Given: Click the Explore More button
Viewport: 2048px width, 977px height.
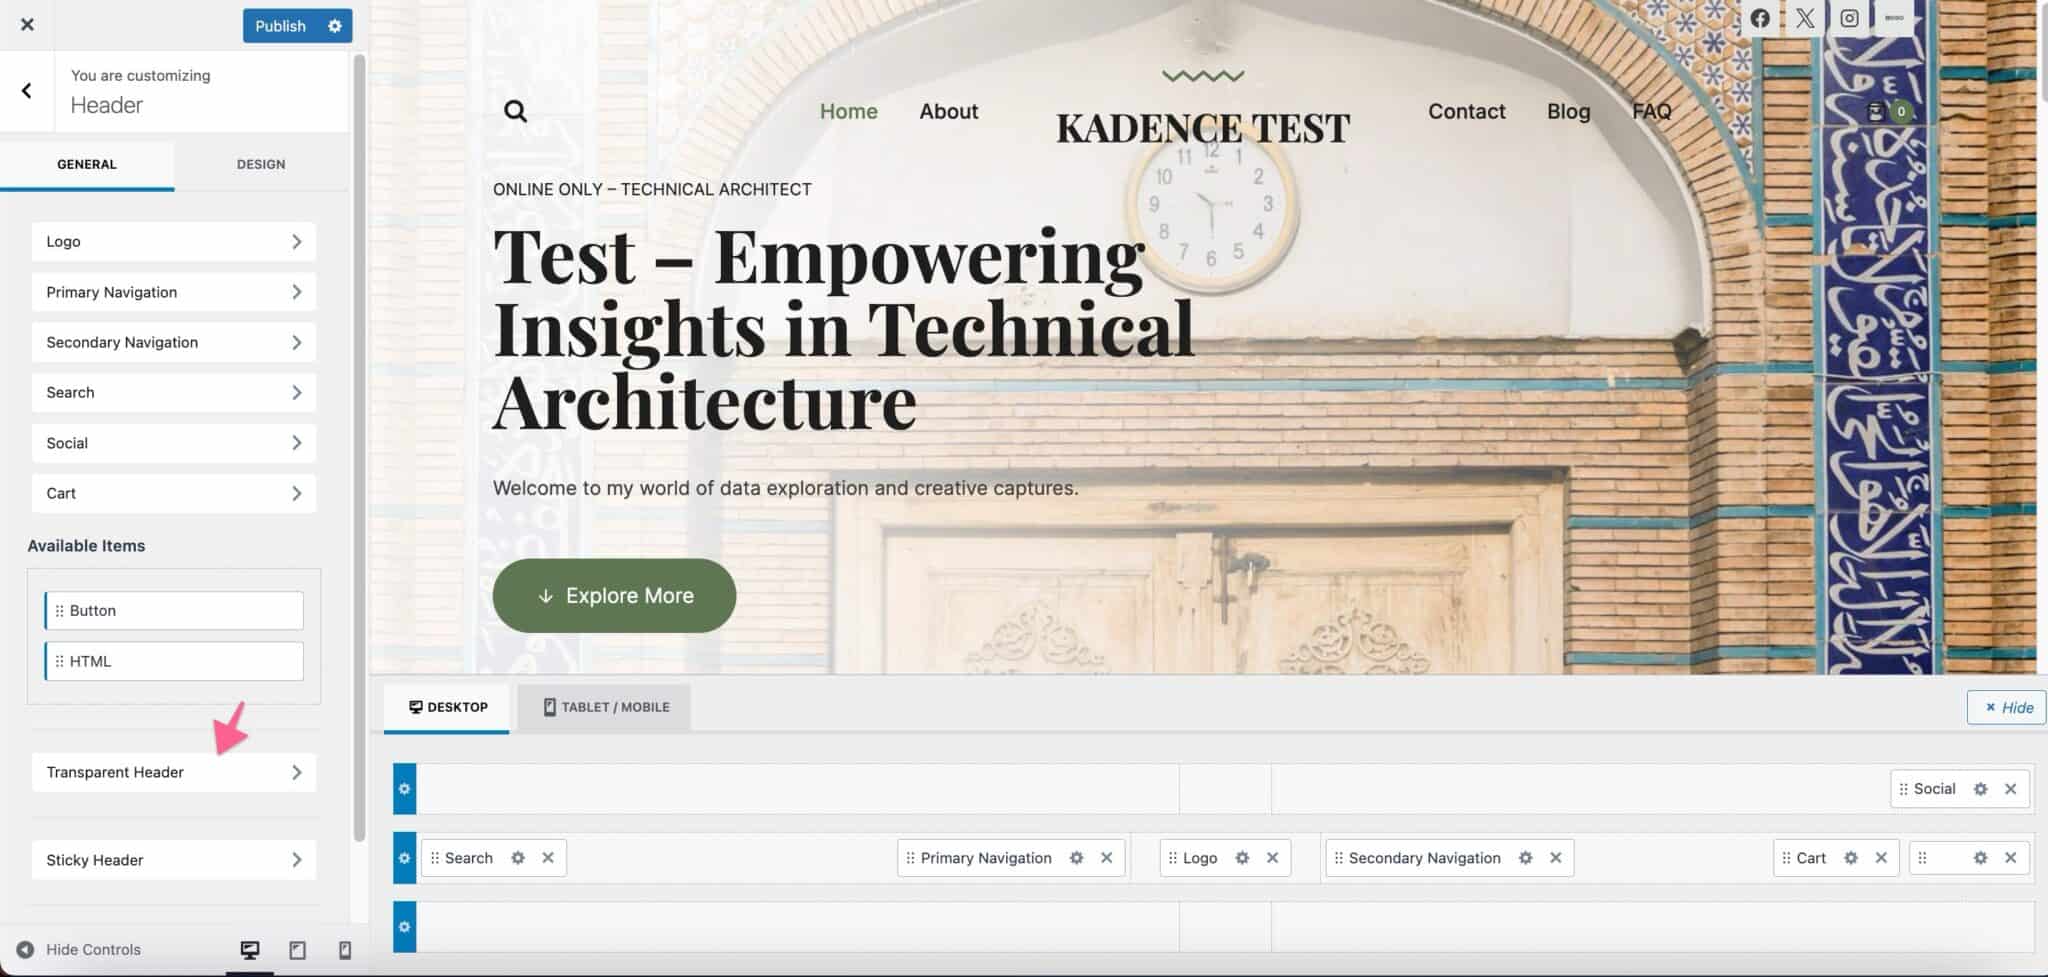Looking at the screenshot, I should point(613,595).
